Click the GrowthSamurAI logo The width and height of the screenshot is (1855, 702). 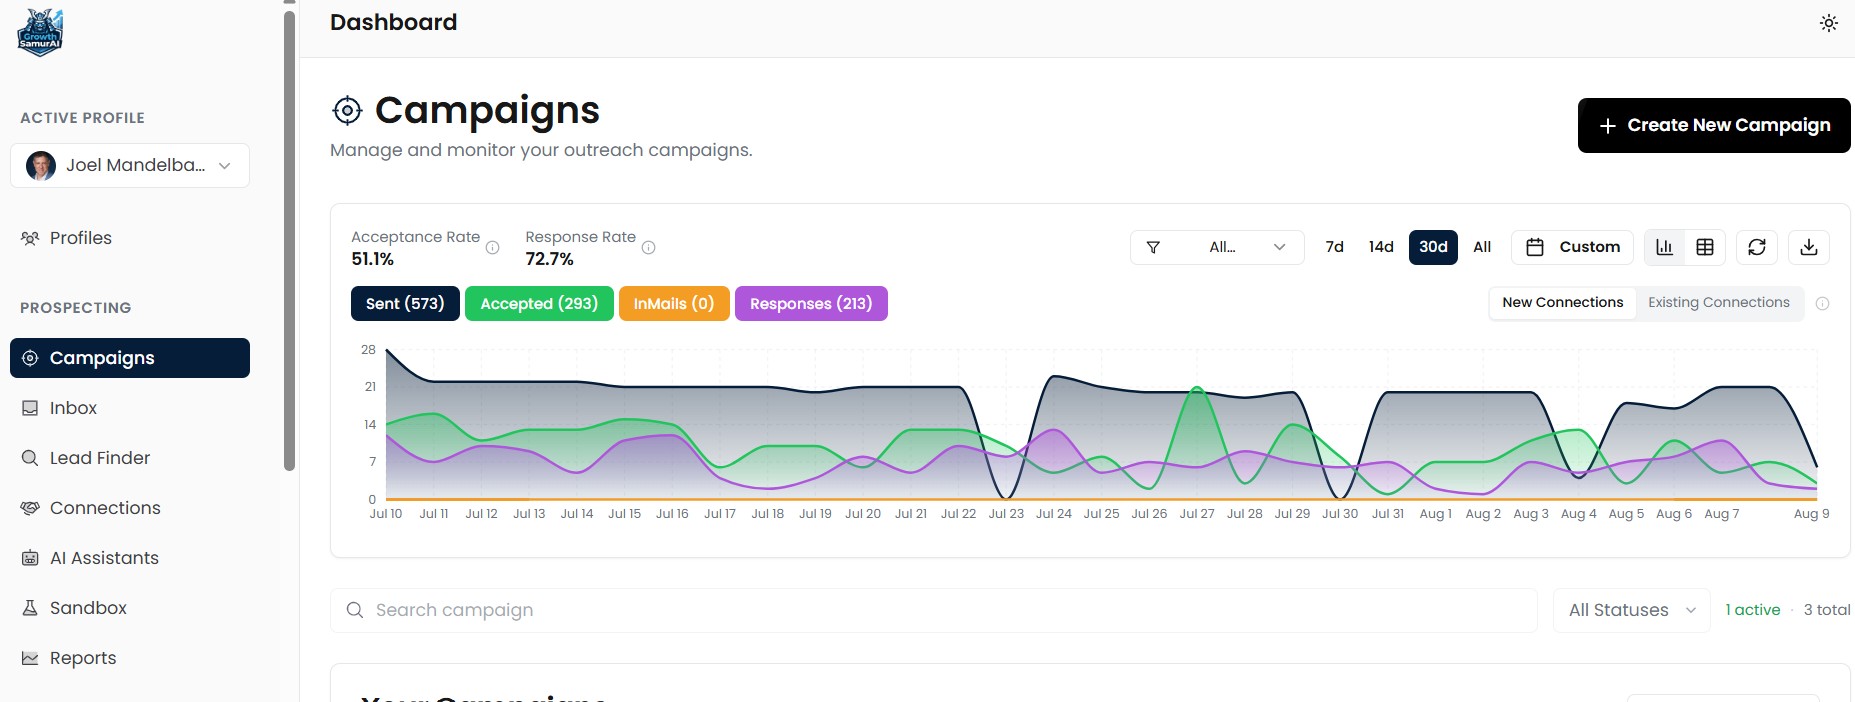pos(40,33)
